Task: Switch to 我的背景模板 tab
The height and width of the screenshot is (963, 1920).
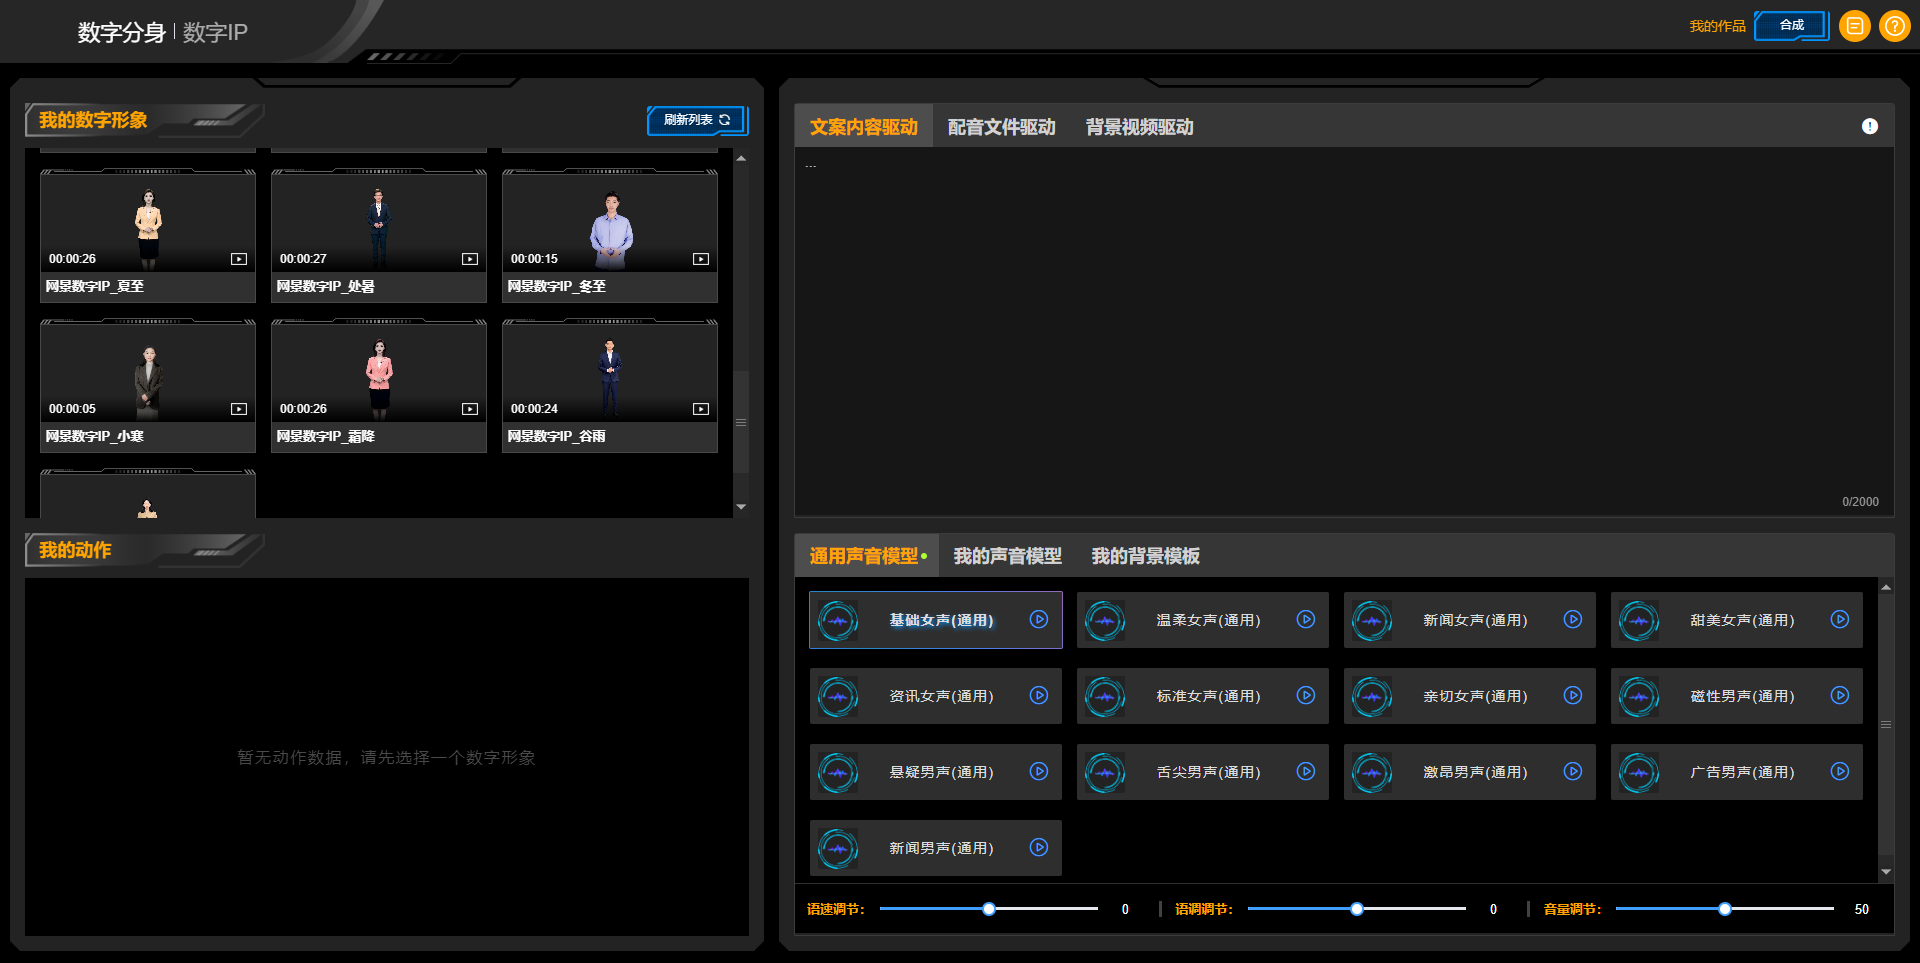Action: pos(1145,556)
